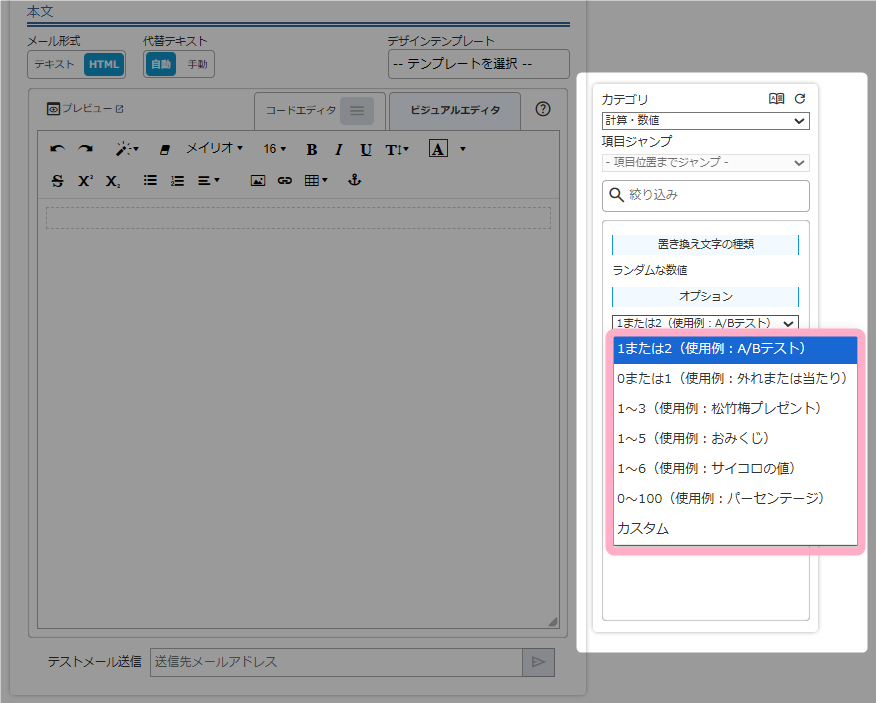
Task: Apply superscript formatting
Action: [85, 181]
